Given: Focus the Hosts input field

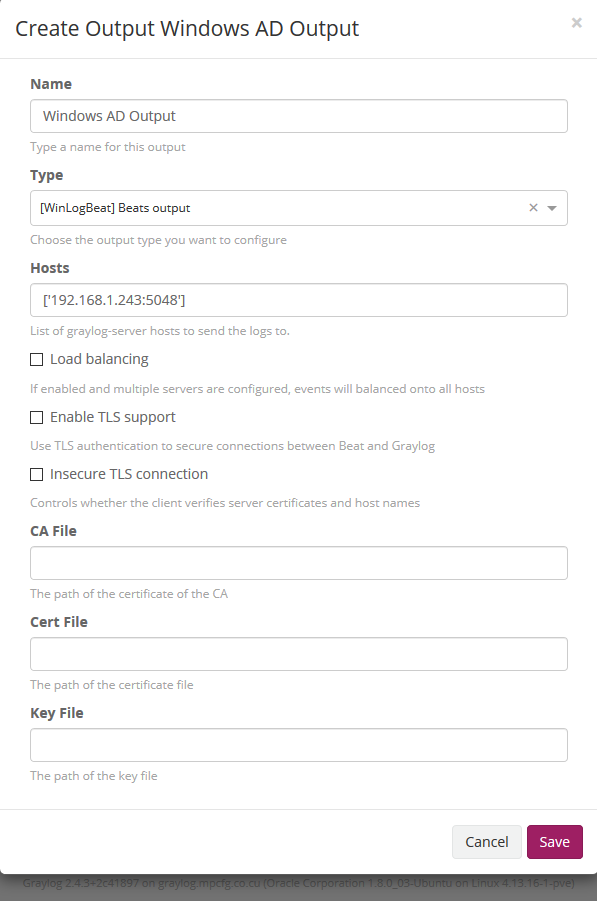Looking at the screenshot, I should (299, 300).
